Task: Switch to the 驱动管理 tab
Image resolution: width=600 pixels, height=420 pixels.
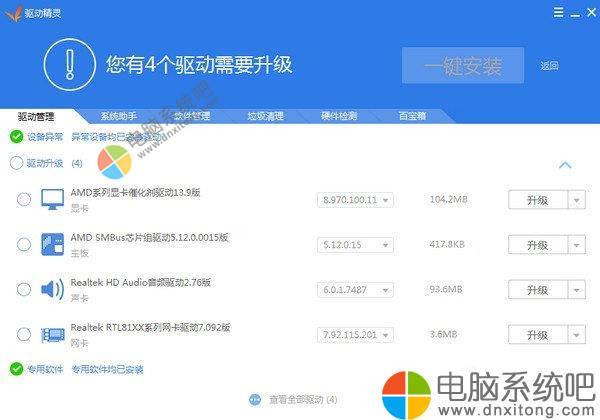Action: (36, 116)
